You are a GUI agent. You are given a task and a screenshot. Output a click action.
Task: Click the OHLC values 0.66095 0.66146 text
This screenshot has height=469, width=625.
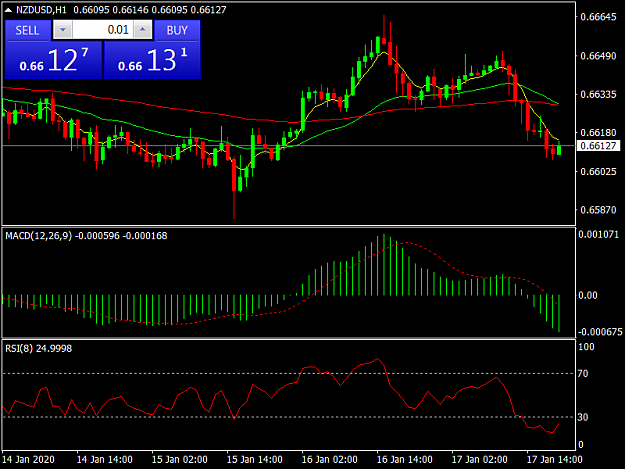coord(111,10)
